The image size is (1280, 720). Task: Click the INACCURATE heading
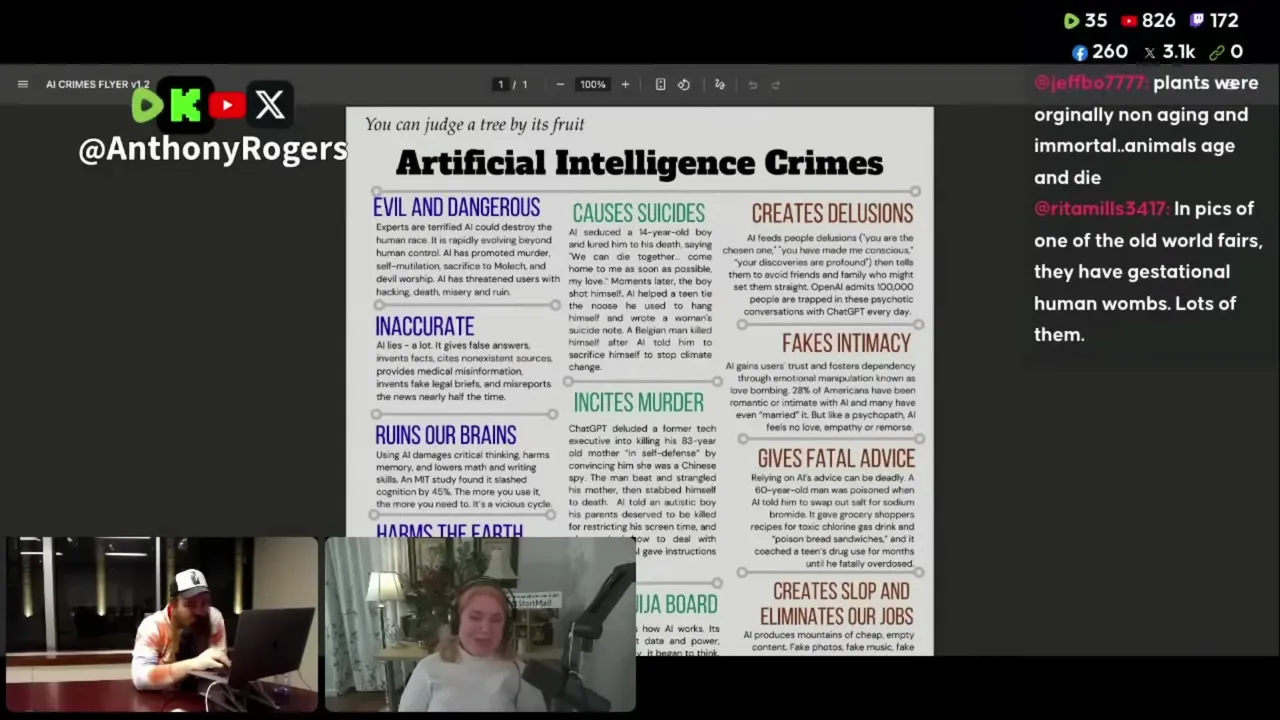tap(425, 326)
